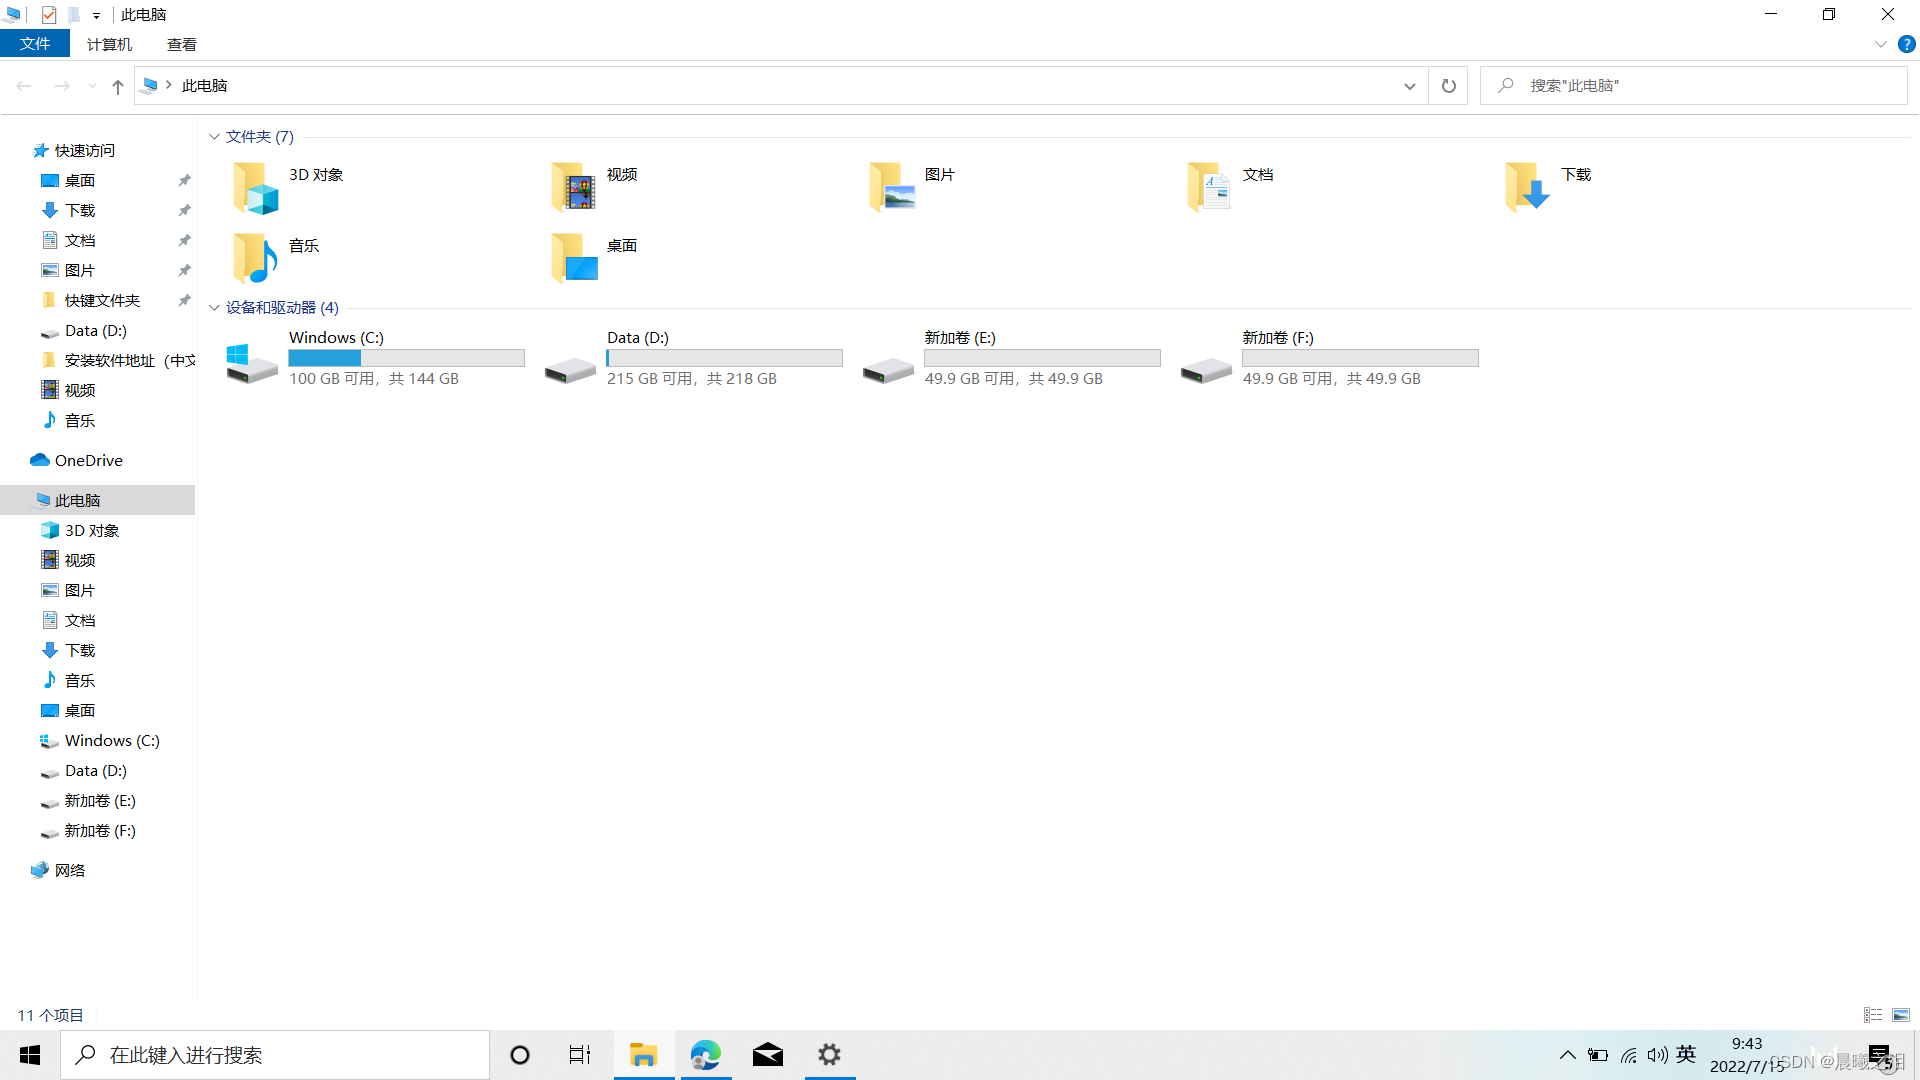
Task: Open the 下载 folder in main pane
Action: (1527, 187)
